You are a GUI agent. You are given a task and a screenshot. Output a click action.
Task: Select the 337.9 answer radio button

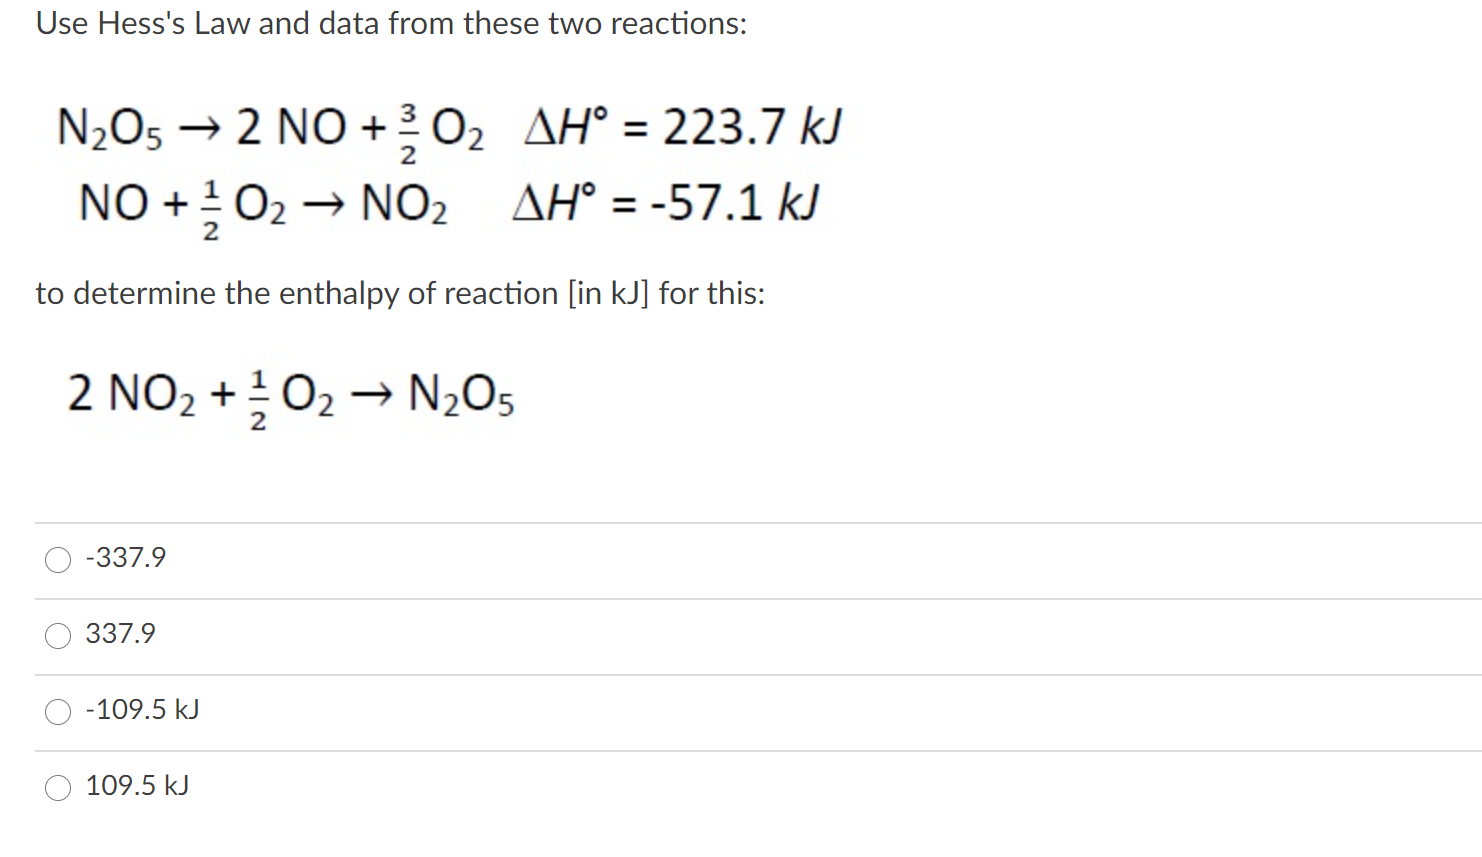57,635
